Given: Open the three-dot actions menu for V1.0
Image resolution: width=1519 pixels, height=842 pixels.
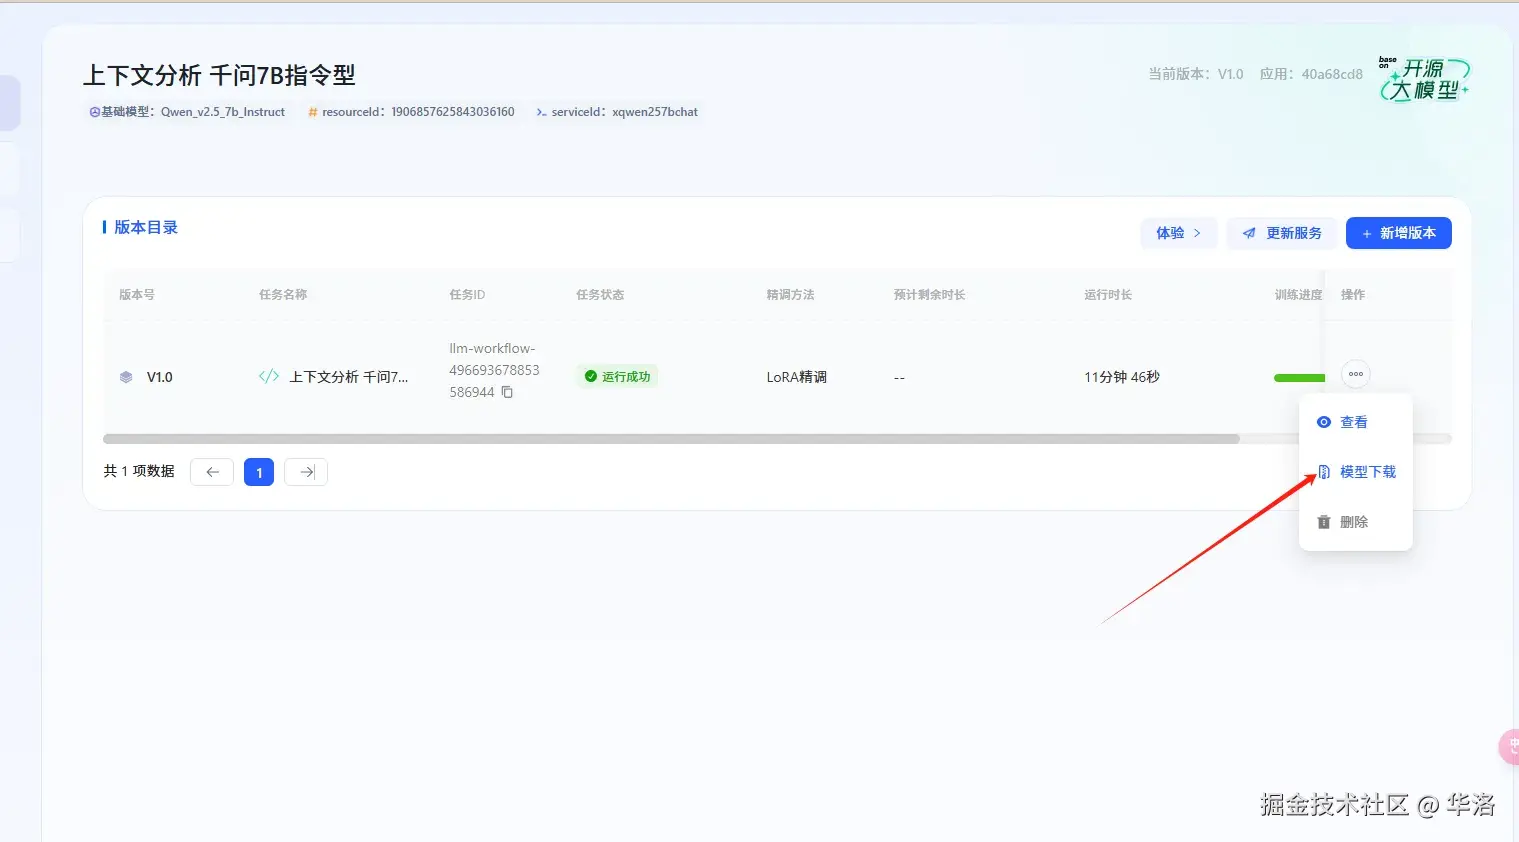Looking at the screenshot, I should coord(1355,374).
